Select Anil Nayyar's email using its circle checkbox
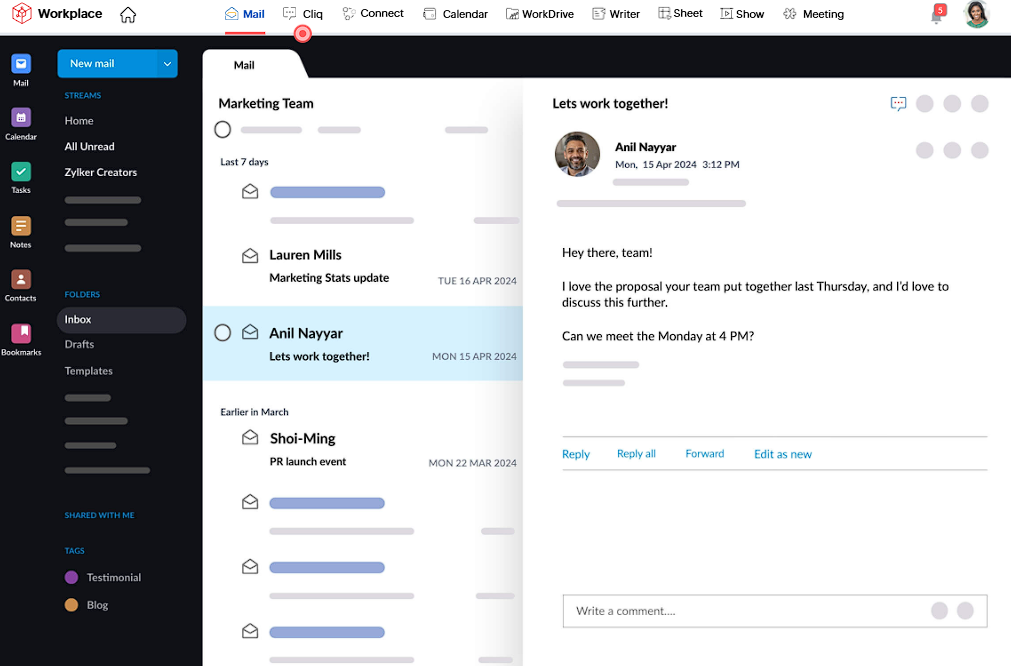 pos(222,334)
